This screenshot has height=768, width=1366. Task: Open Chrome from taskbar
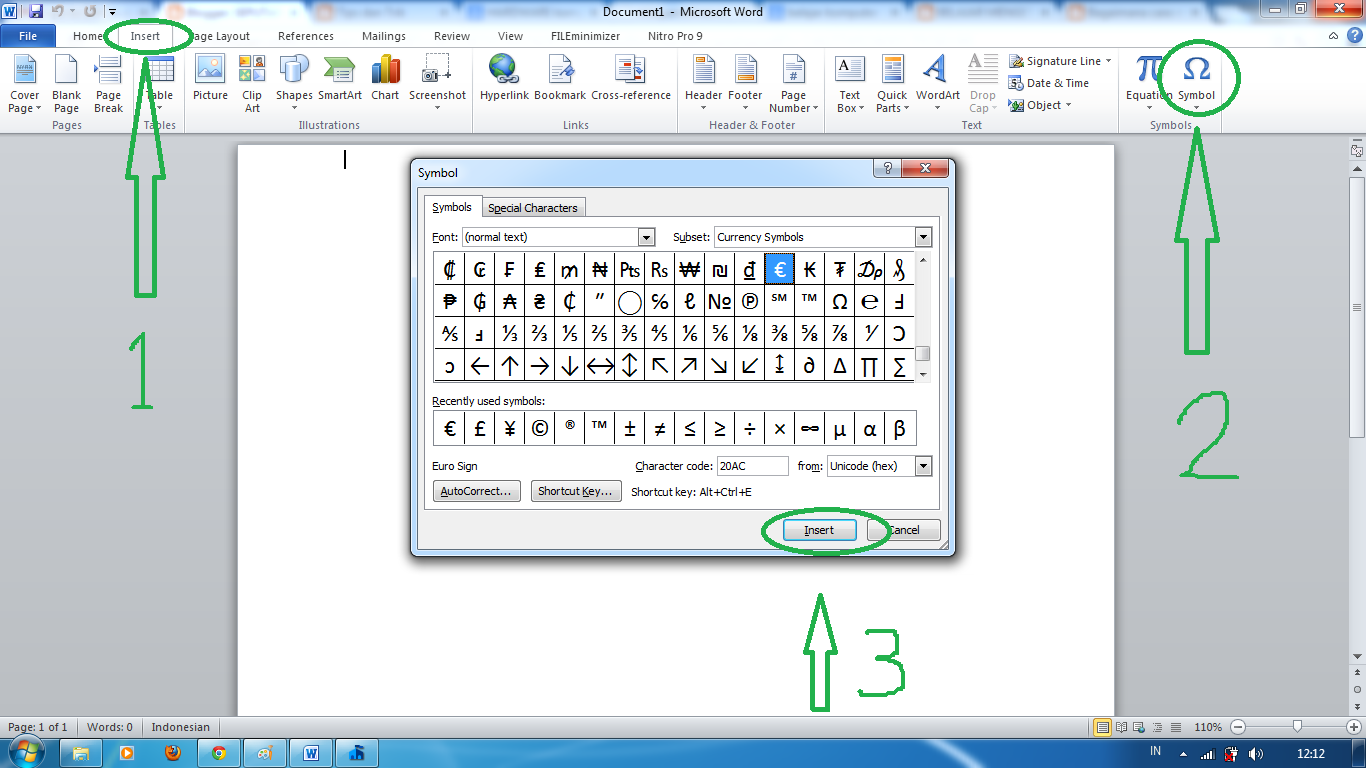(x=219, y=752)
